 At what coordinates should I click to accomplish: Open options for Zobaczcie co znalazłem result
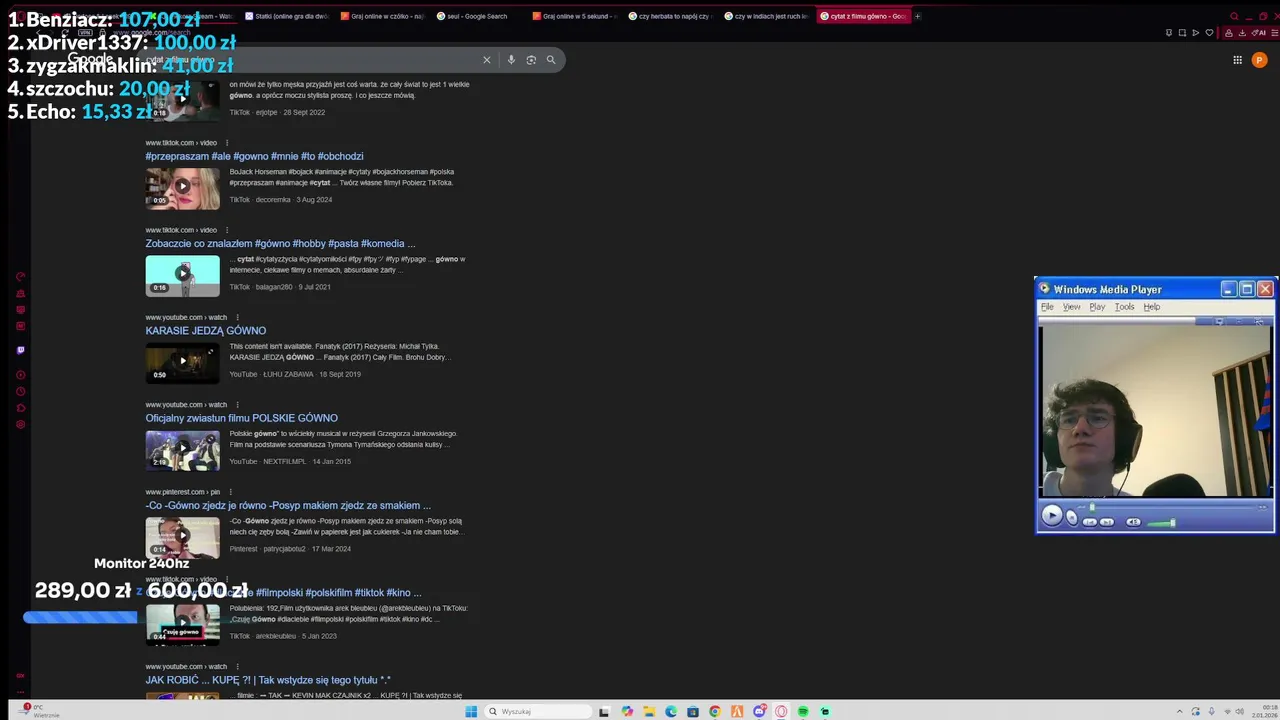[227, 230]
